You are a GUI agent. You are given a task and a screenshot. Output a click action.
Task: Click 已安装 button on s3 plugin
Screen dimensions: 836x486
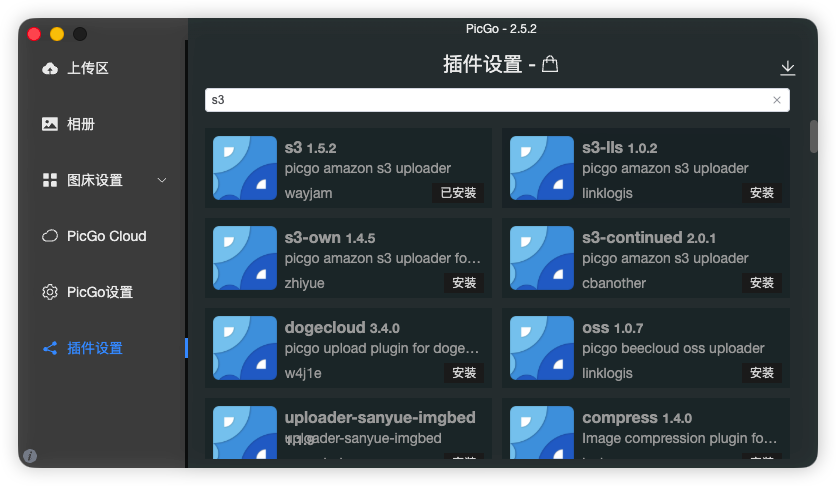458,193
